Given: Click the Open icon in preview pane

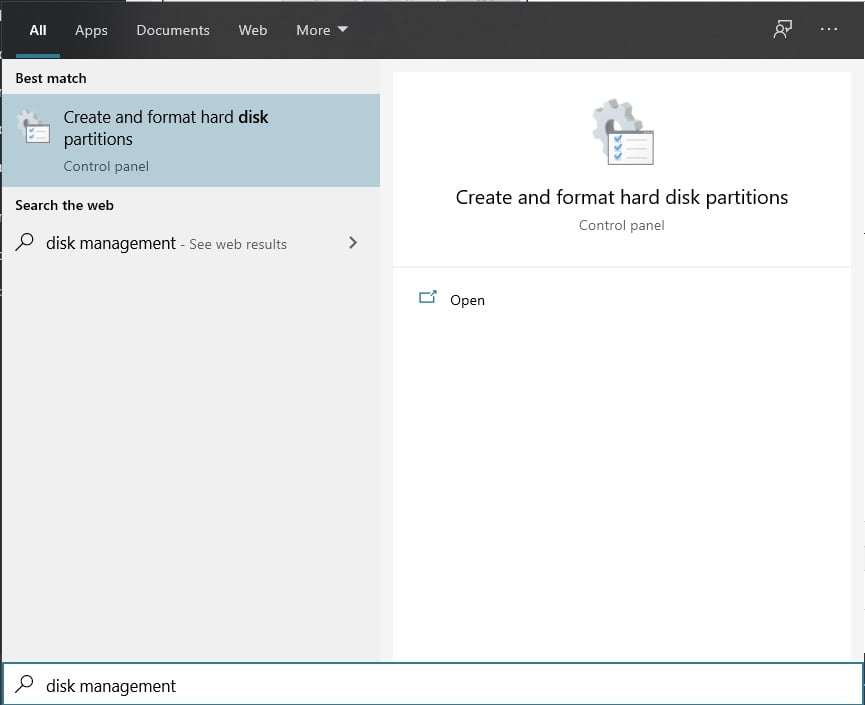Looking at the screenshot, I should click(428, 298).
